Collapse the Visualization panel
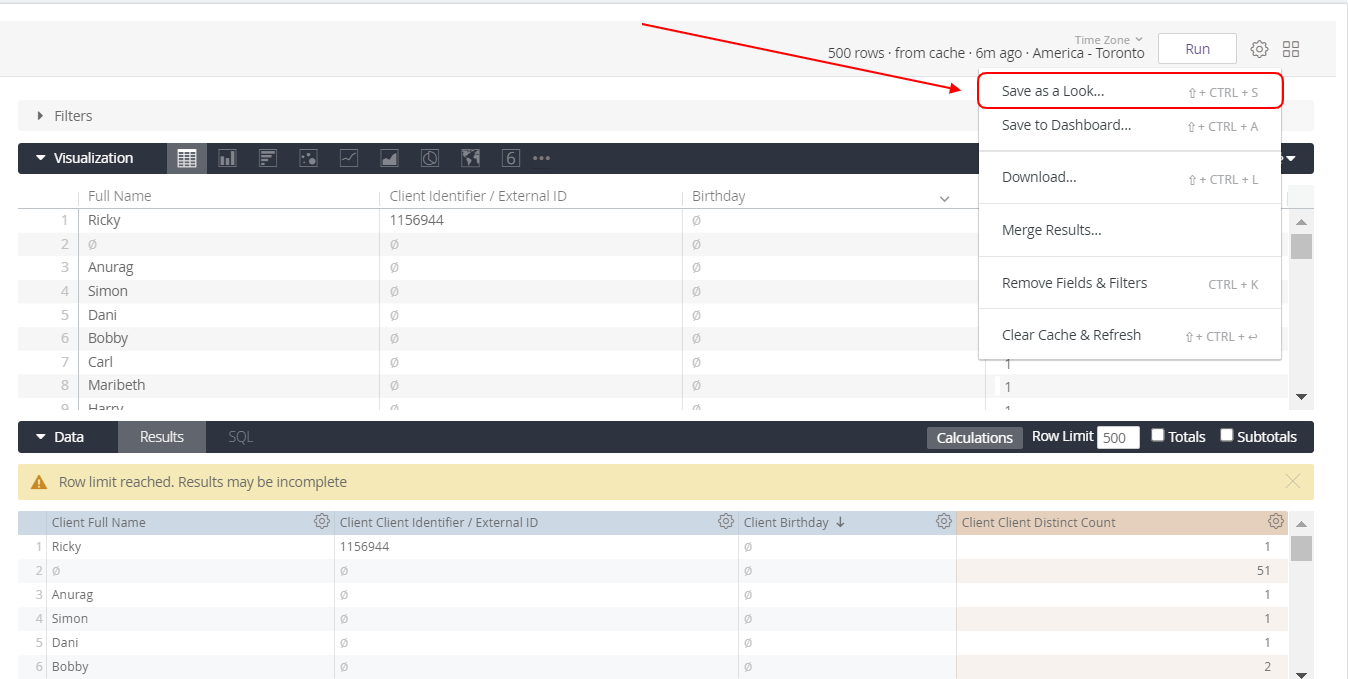Image resolution: width=1348 pixels, height=679 pixels. [41, 158]
